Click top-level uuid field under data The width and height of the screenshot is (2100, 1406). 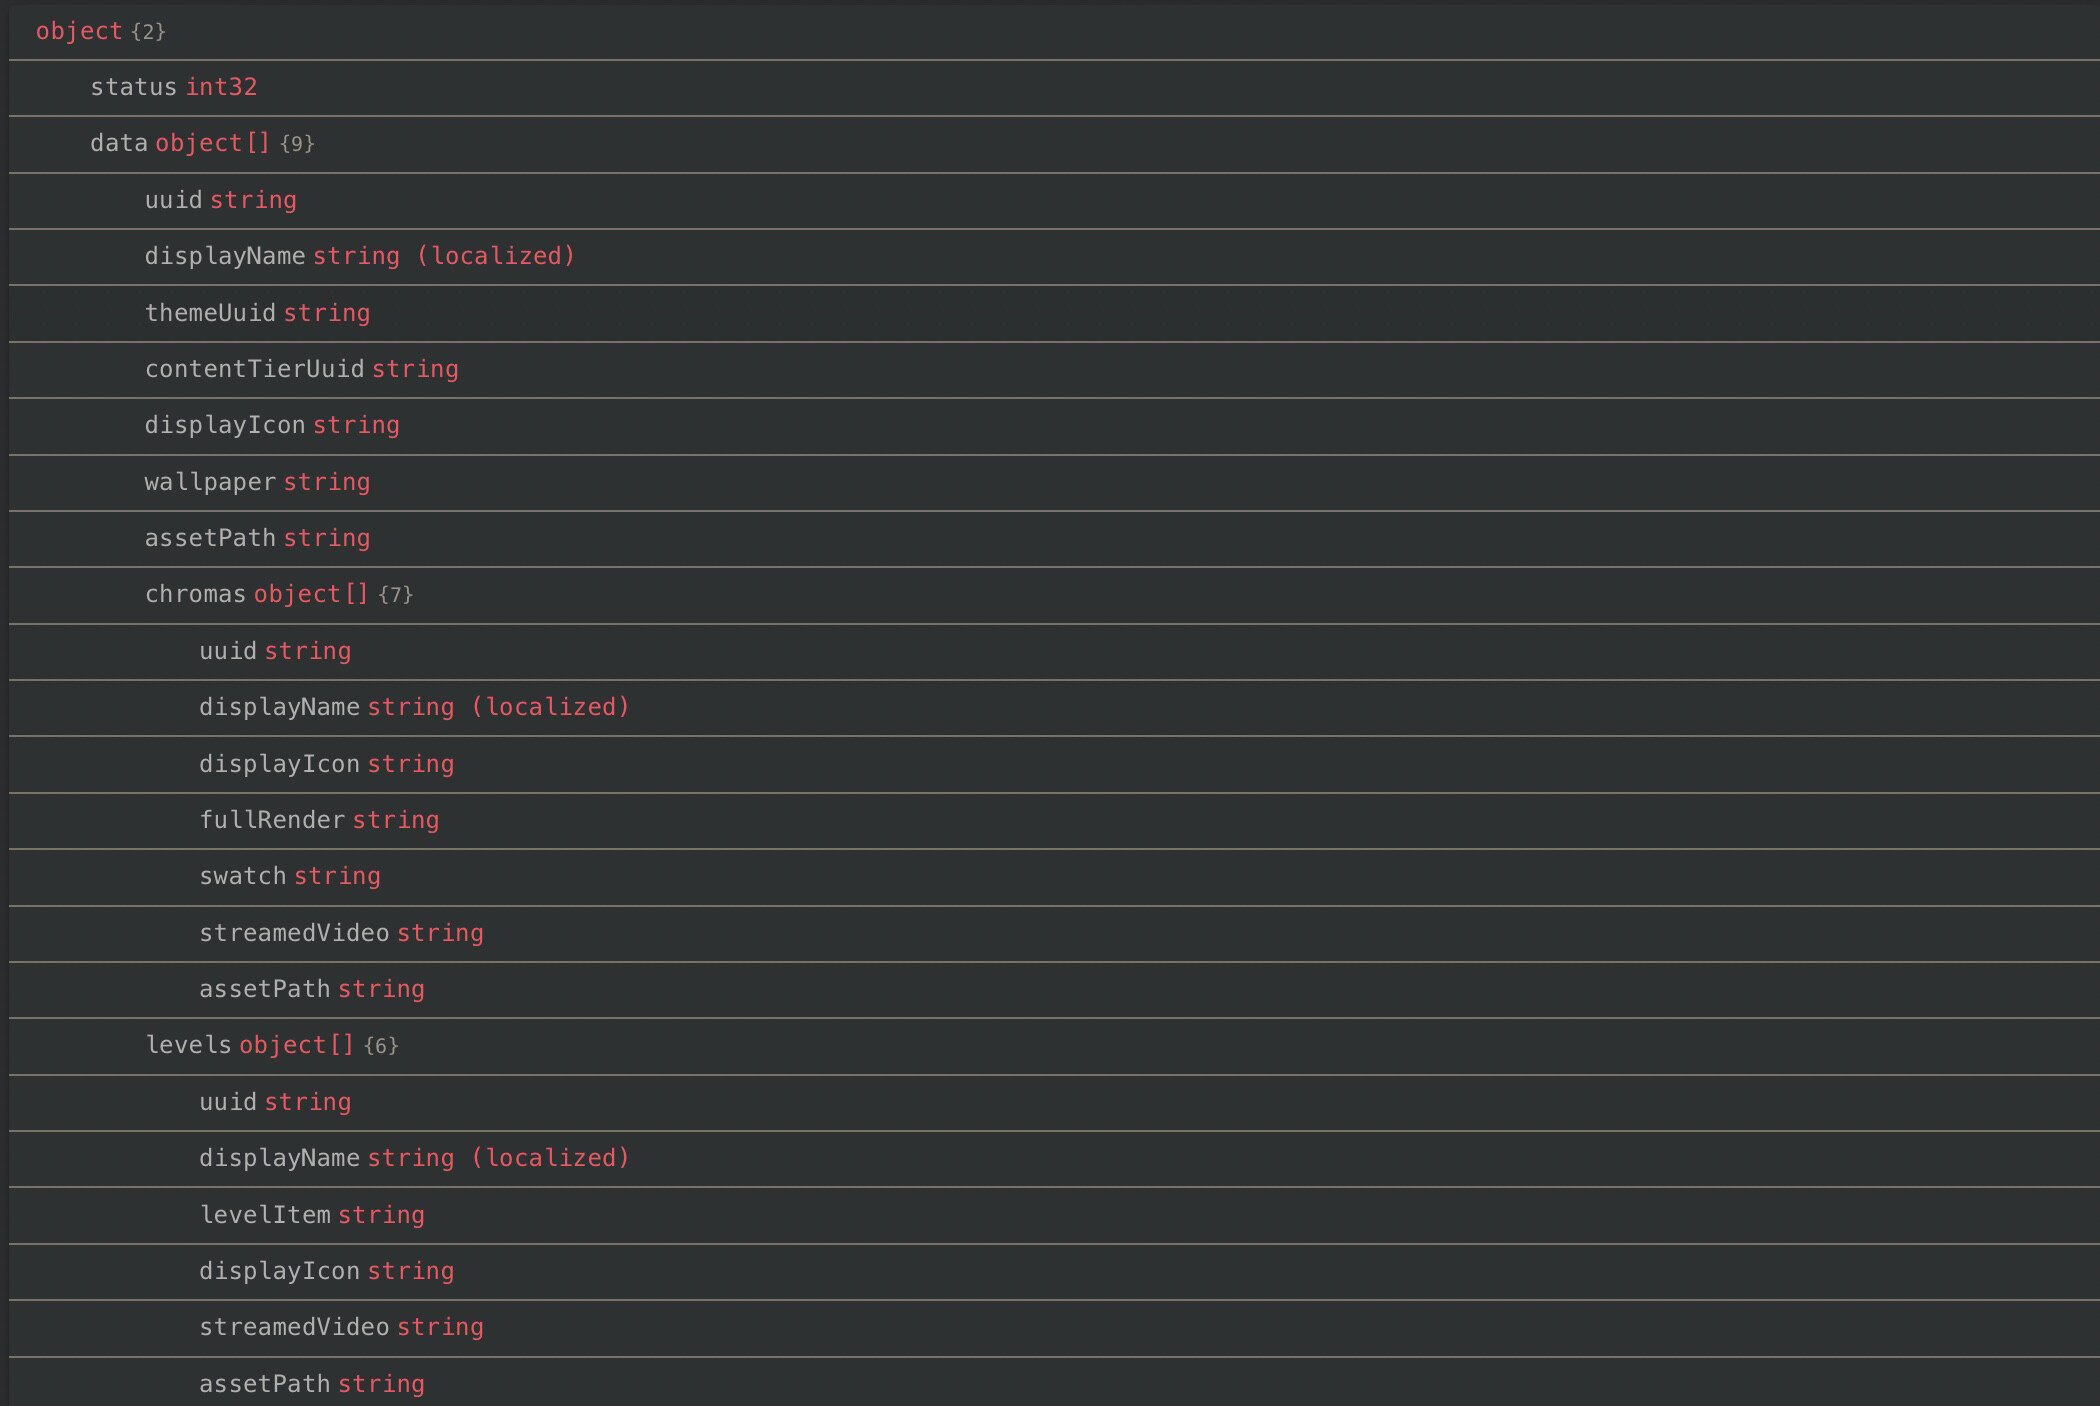(x=173, y=201)
